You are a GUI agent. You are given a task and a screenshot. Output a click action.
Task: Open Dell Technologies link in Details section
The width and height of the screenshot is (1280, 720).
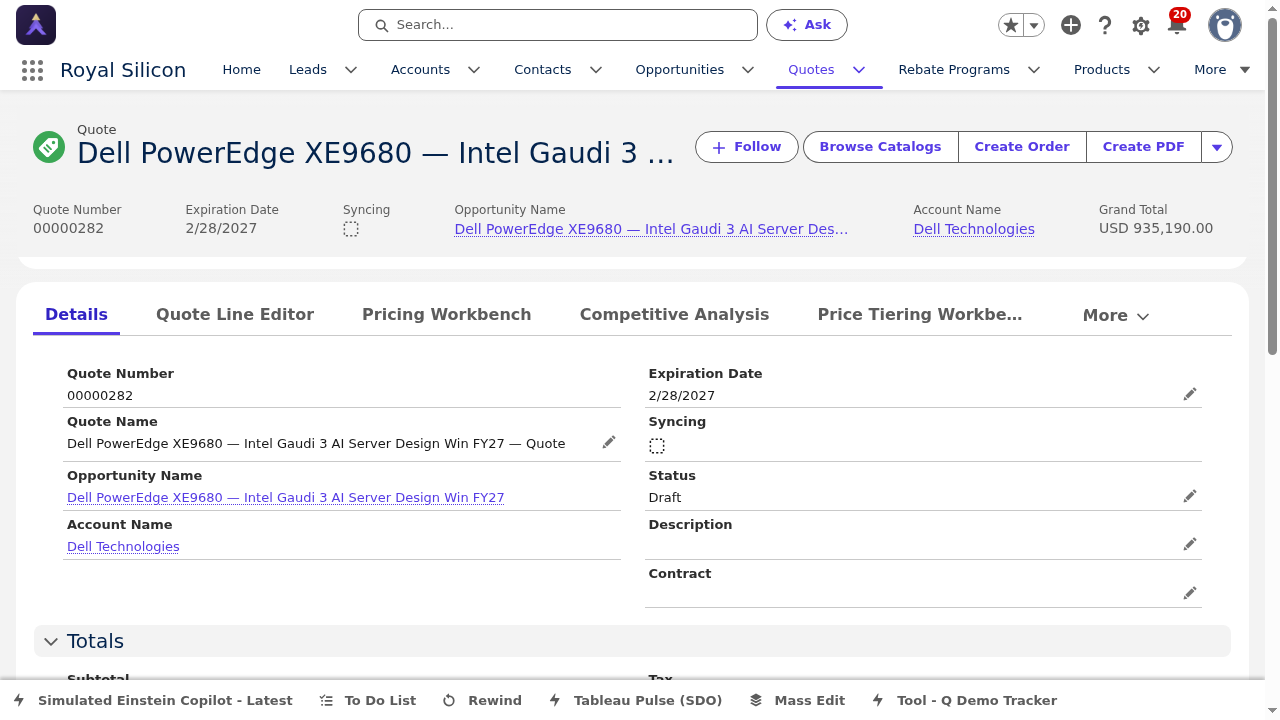[x=123, y=546]
